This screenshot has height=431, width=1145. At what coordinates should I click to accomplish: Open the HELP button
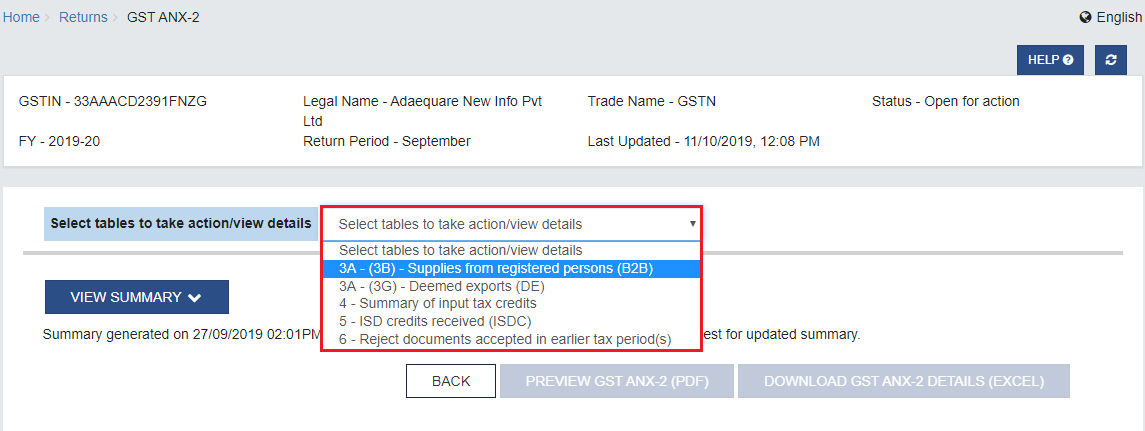(x=1050, y=60)
